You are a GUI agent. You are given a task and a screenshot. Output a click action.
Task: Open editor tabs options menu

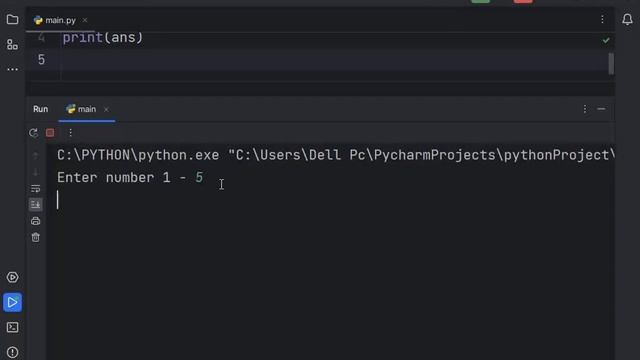click(602, 20)
